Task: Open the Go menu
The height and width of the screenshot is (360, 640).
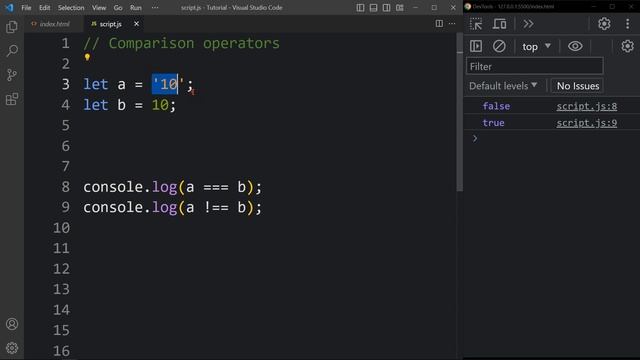Action: [118, 8]
